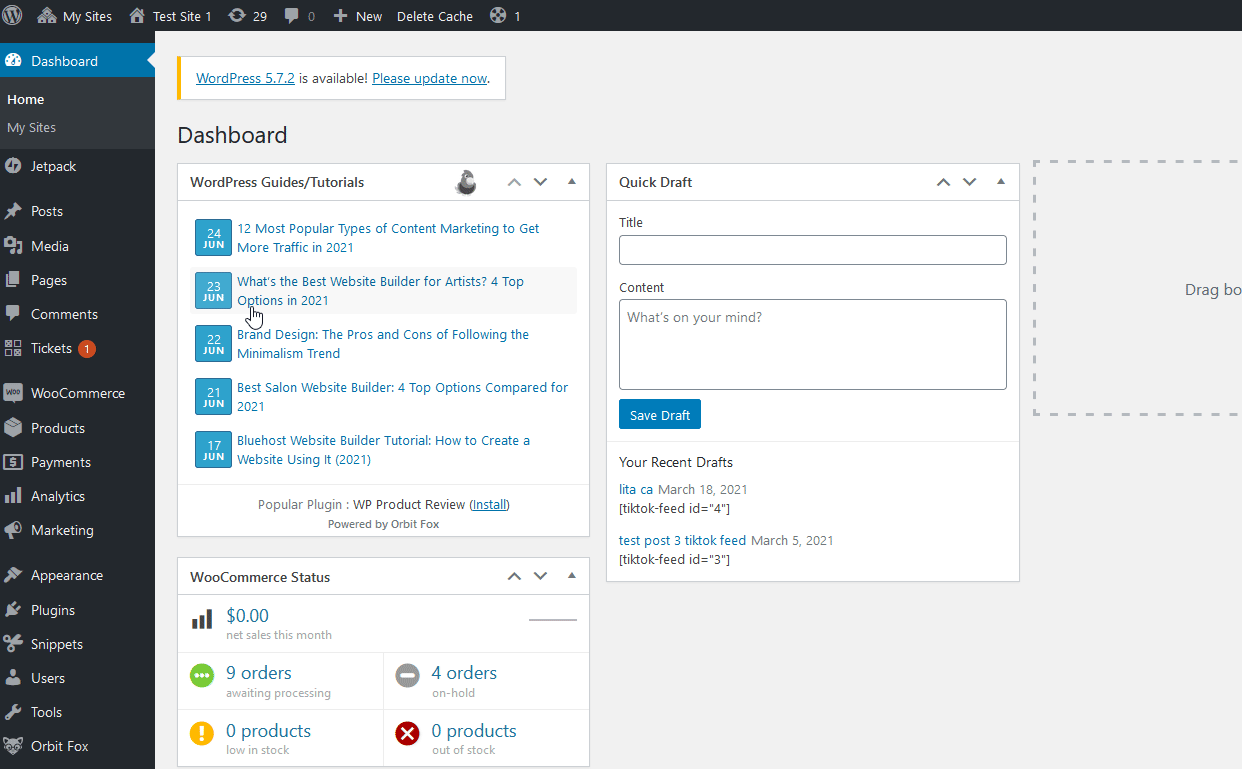Open Users from the sidebar

pyautogui.click(x=77, y=678)
